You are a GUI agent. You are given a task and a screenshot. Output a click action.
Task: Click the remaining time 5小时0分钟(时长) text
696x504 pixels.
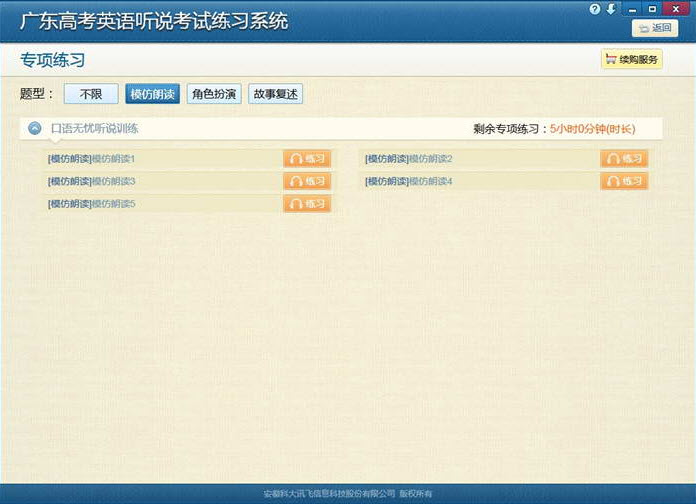[593, 129]
